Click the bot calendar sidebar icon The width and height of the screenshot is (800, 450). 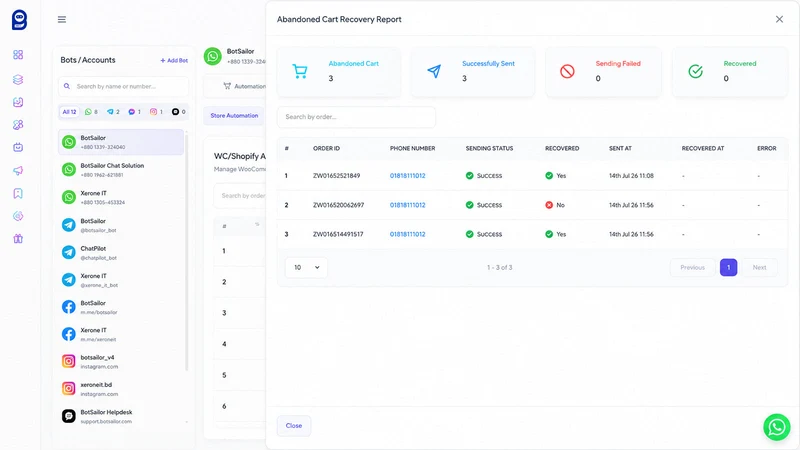18,147
